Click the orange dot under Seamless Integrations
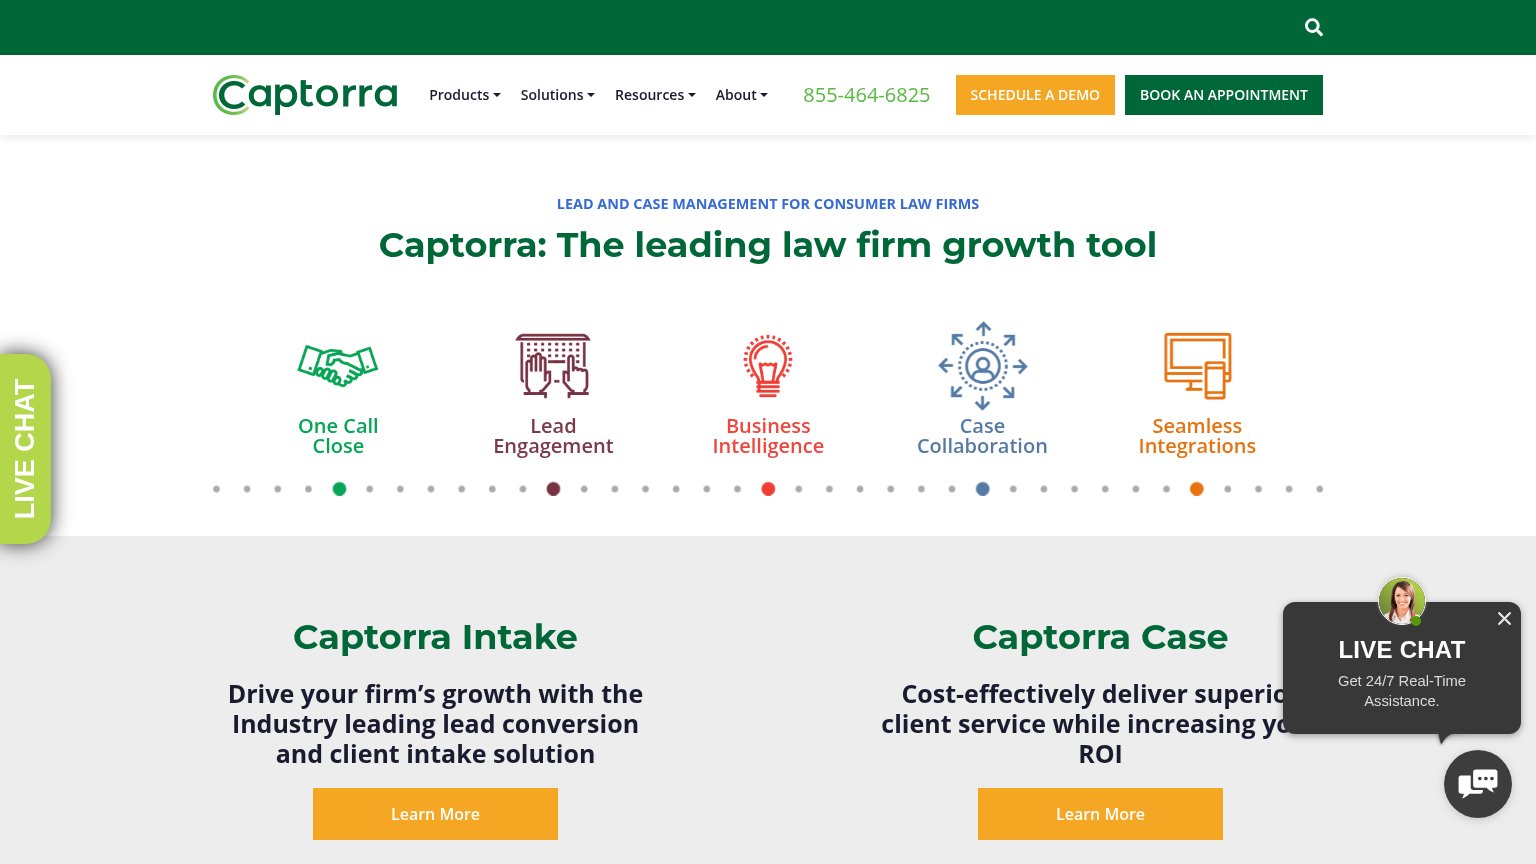Screen dimensions: 1536x864 point(1197,489)
